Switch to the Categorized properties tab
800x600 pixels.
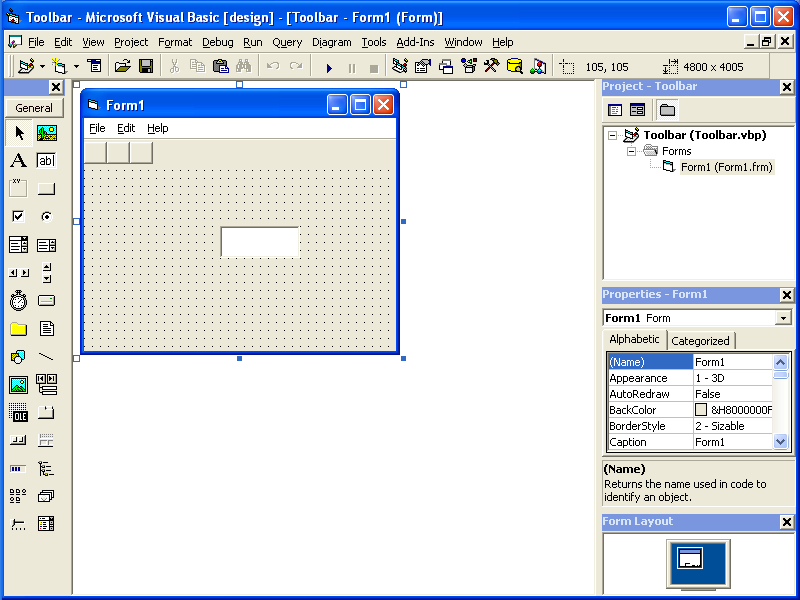(x=700, y=341)
